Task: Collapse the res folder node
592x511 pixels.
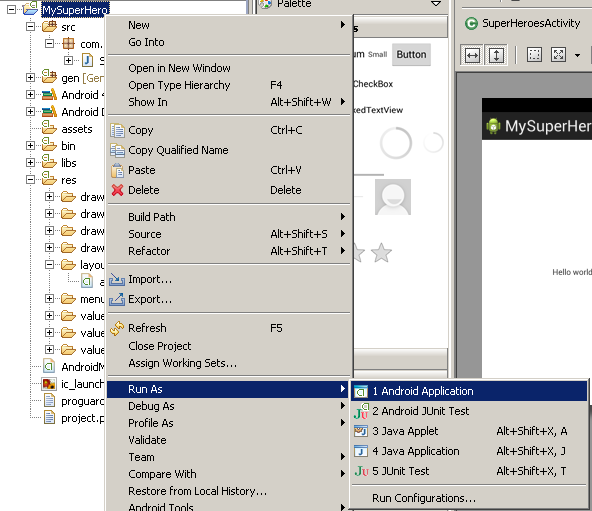Action: 30,179
